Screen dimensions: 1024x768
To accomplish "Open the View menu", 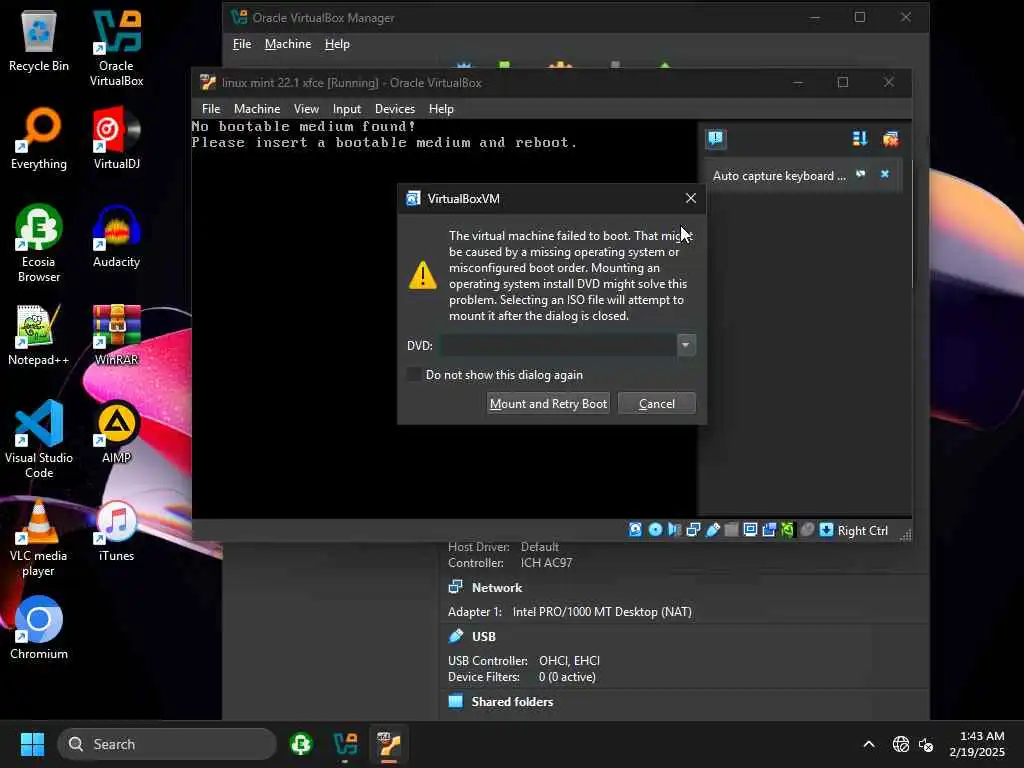I will 306,109.
